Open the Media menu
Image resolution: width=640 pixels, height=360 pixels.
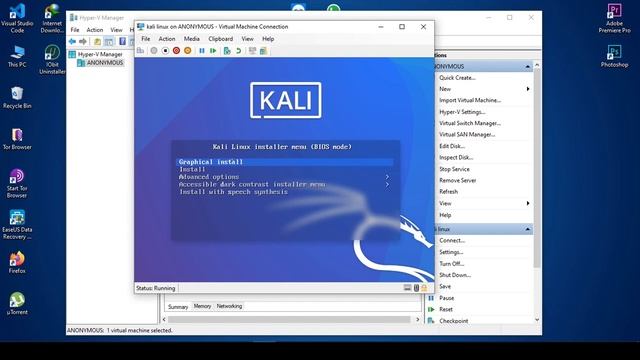pyautogui.click(x=191, y=39)
